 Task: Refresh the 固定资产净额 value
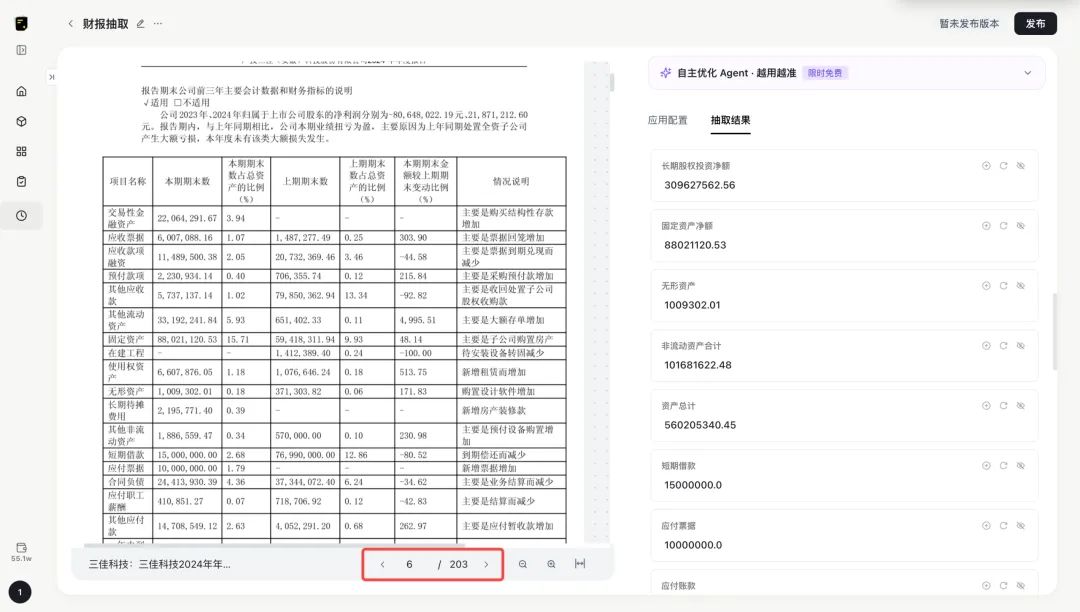pyautogui.click(x=1004, y=226)
